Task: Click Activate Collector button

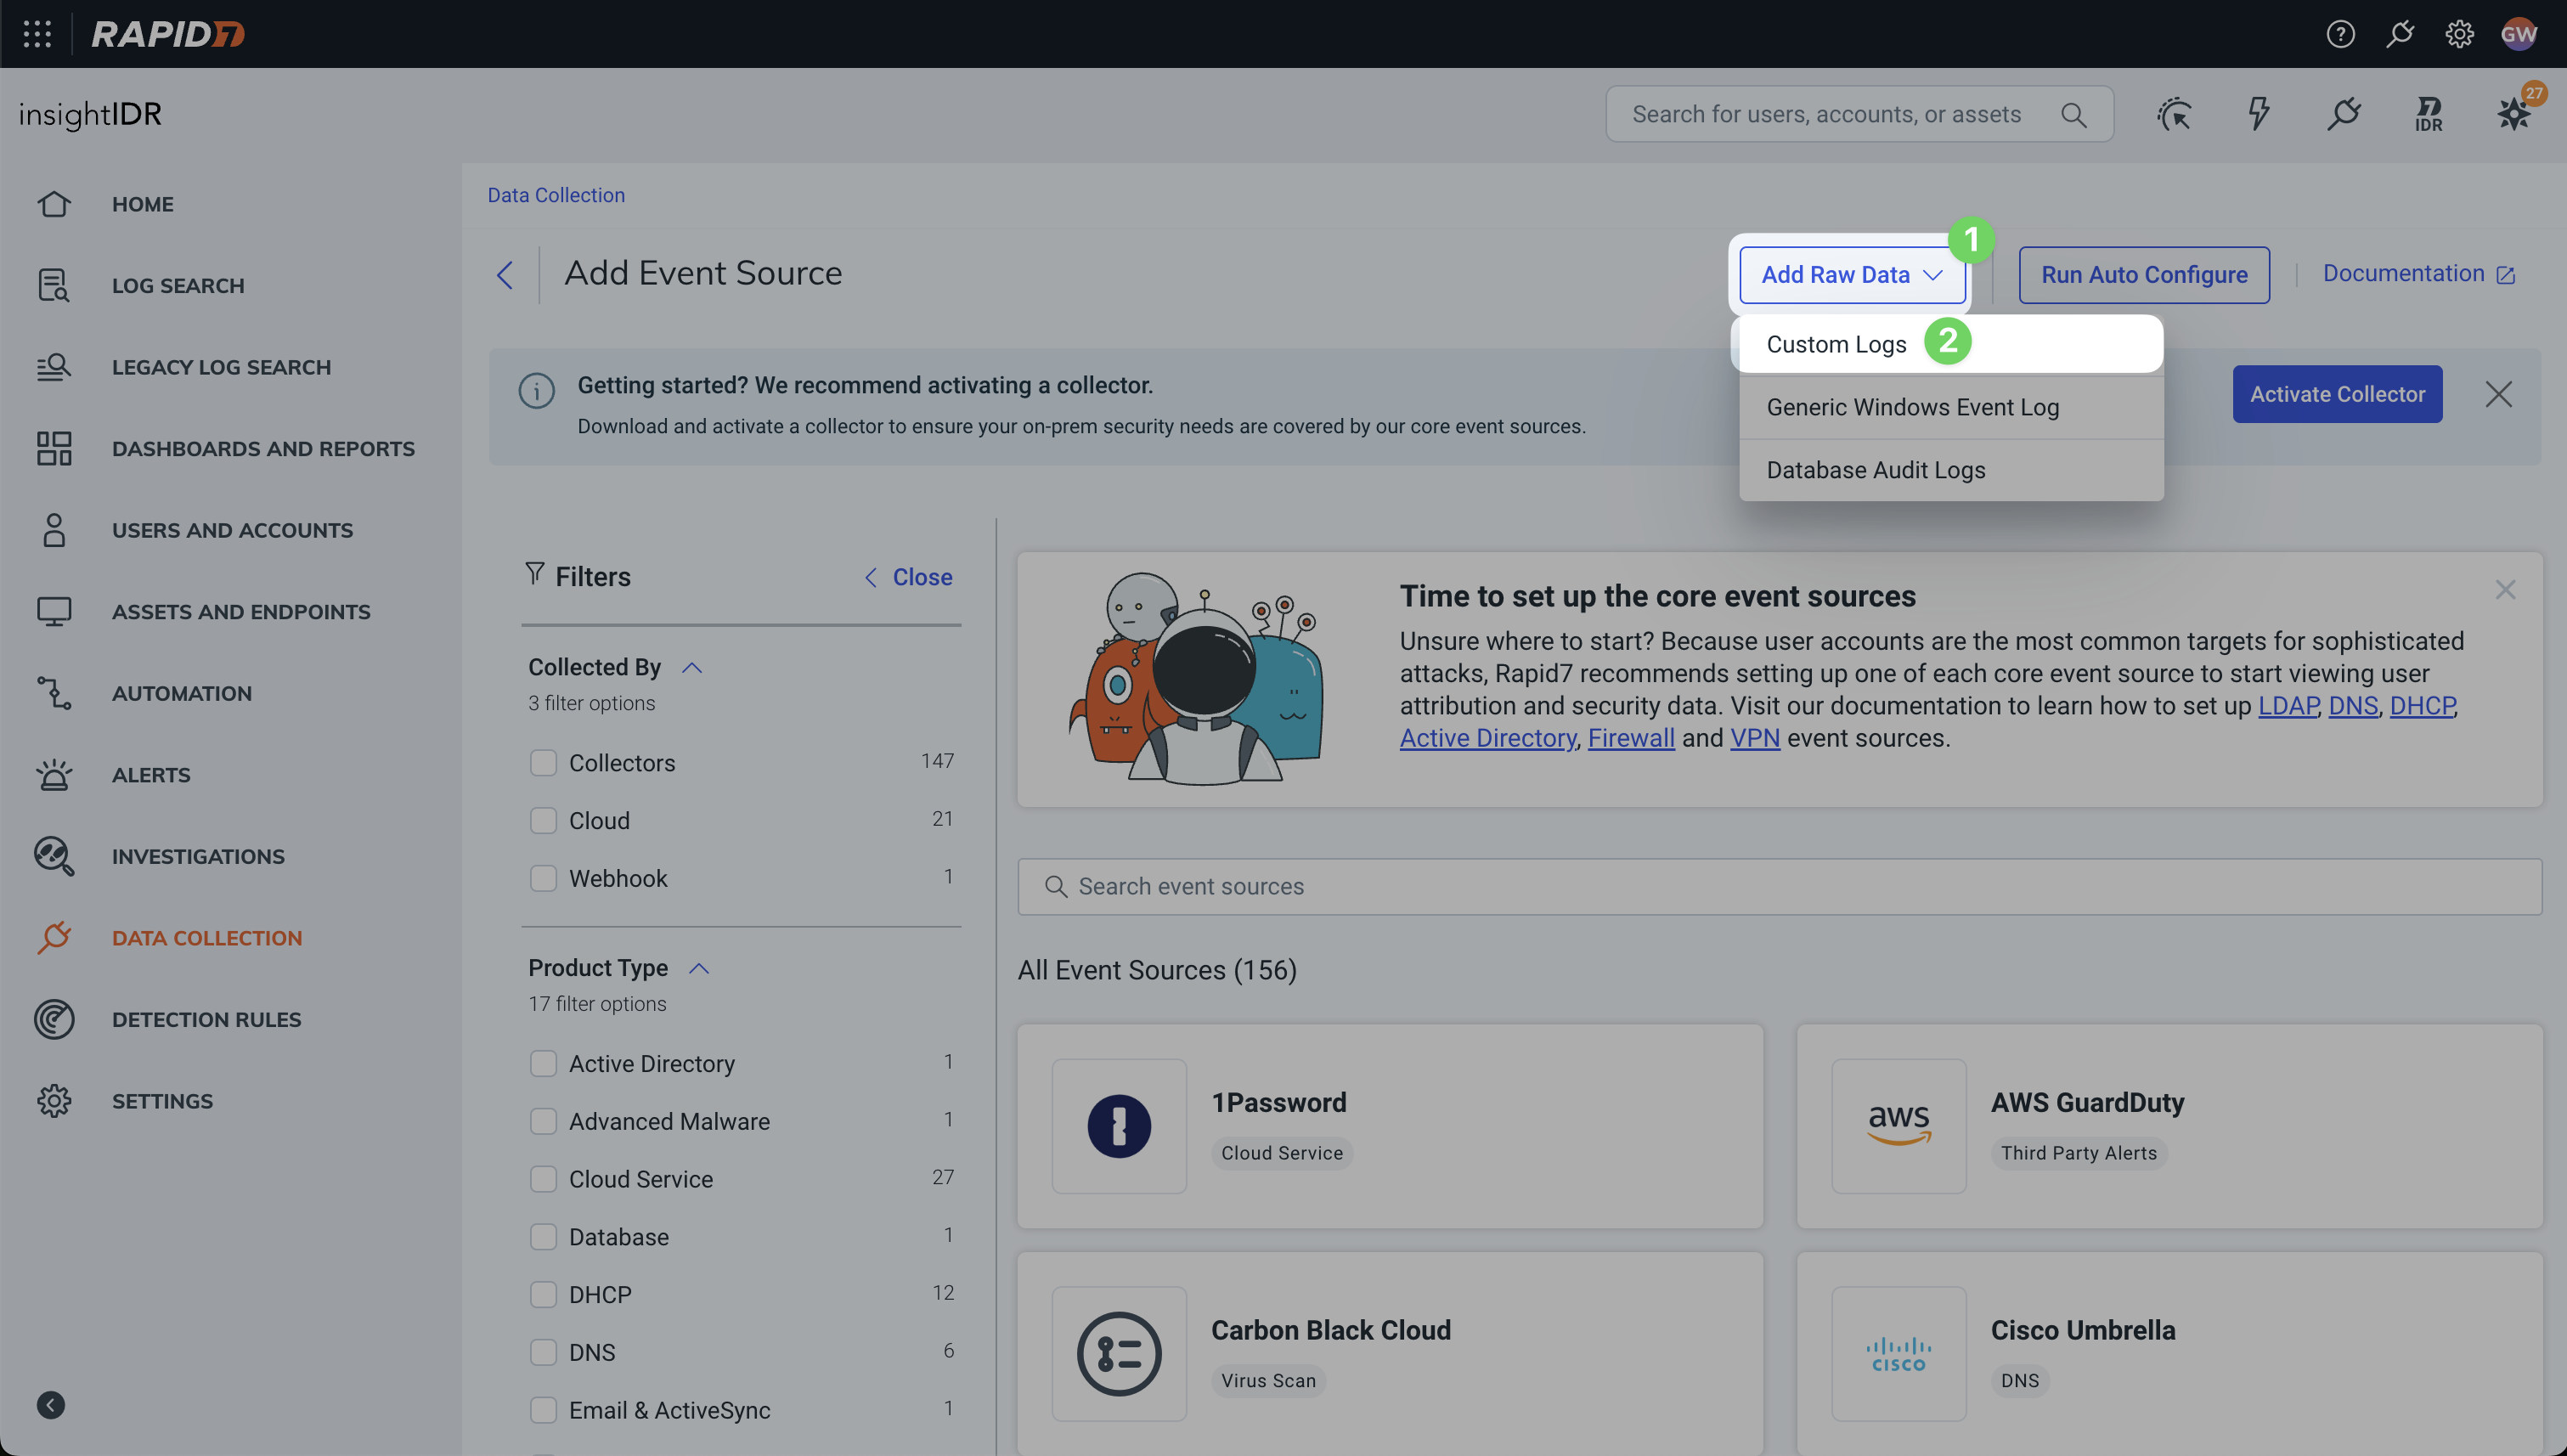Action: click(2337, 394)
